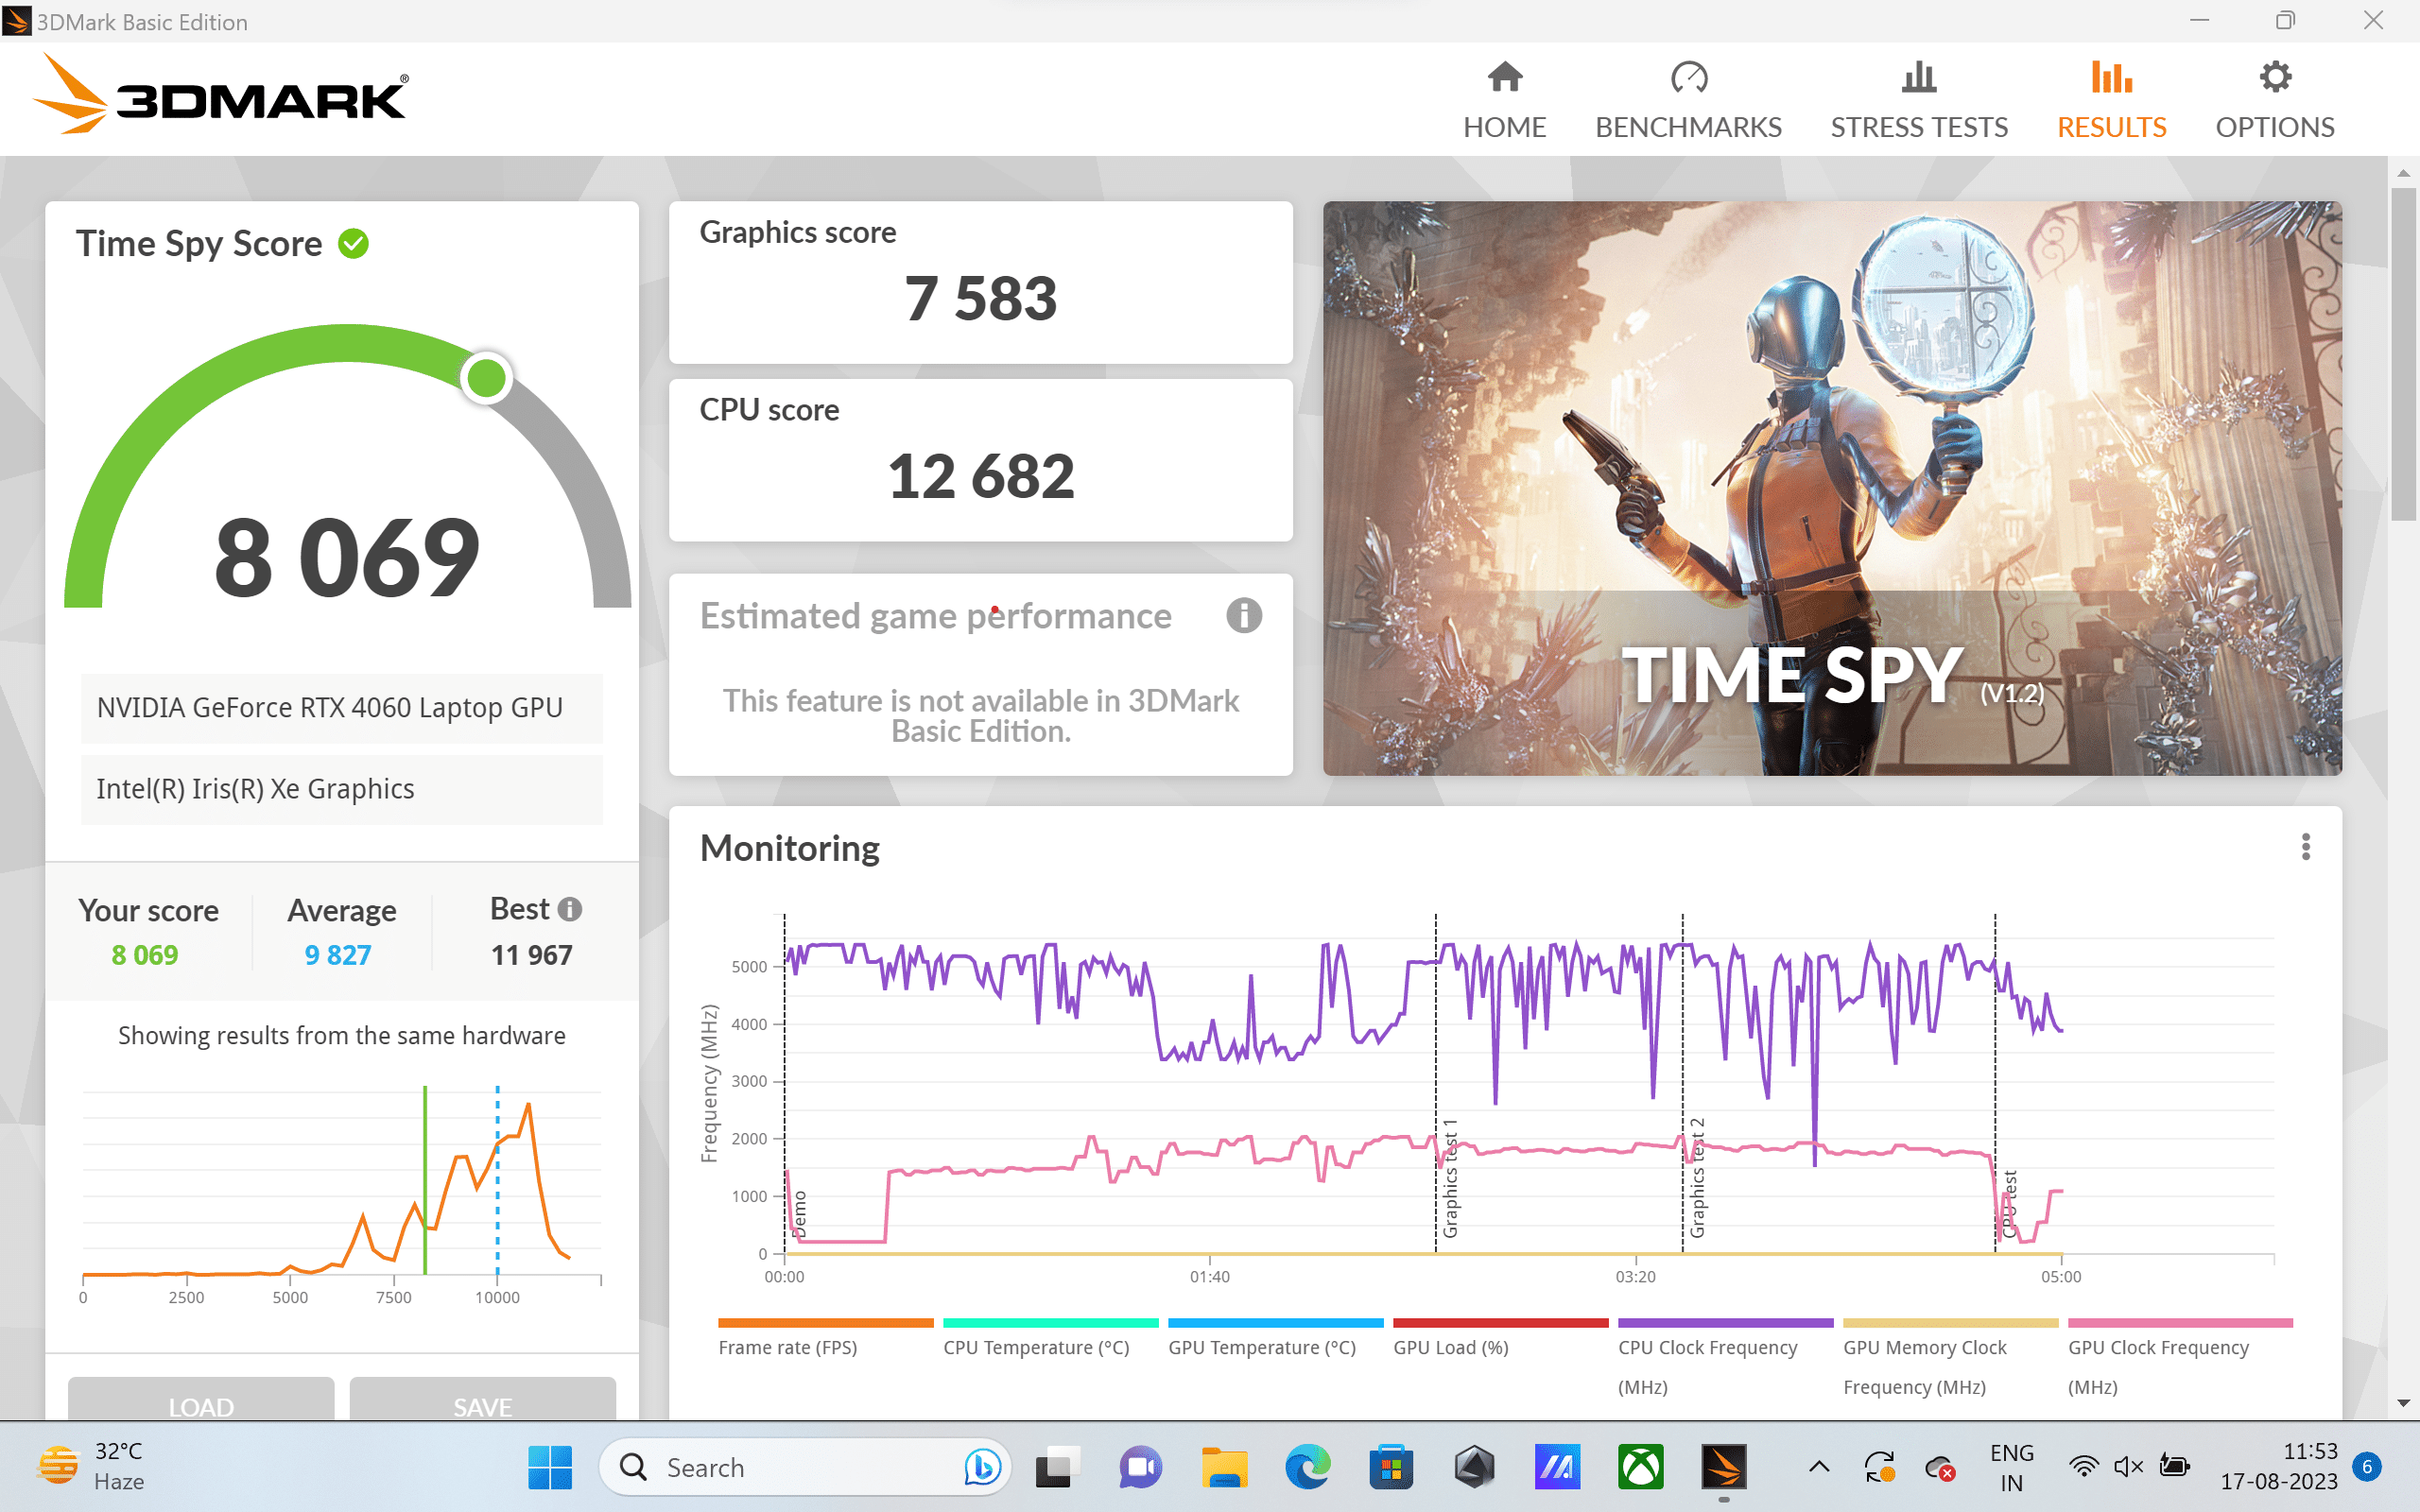Toggle the GPU Memory Clock Frequency legend item

pos(1950,1360)
